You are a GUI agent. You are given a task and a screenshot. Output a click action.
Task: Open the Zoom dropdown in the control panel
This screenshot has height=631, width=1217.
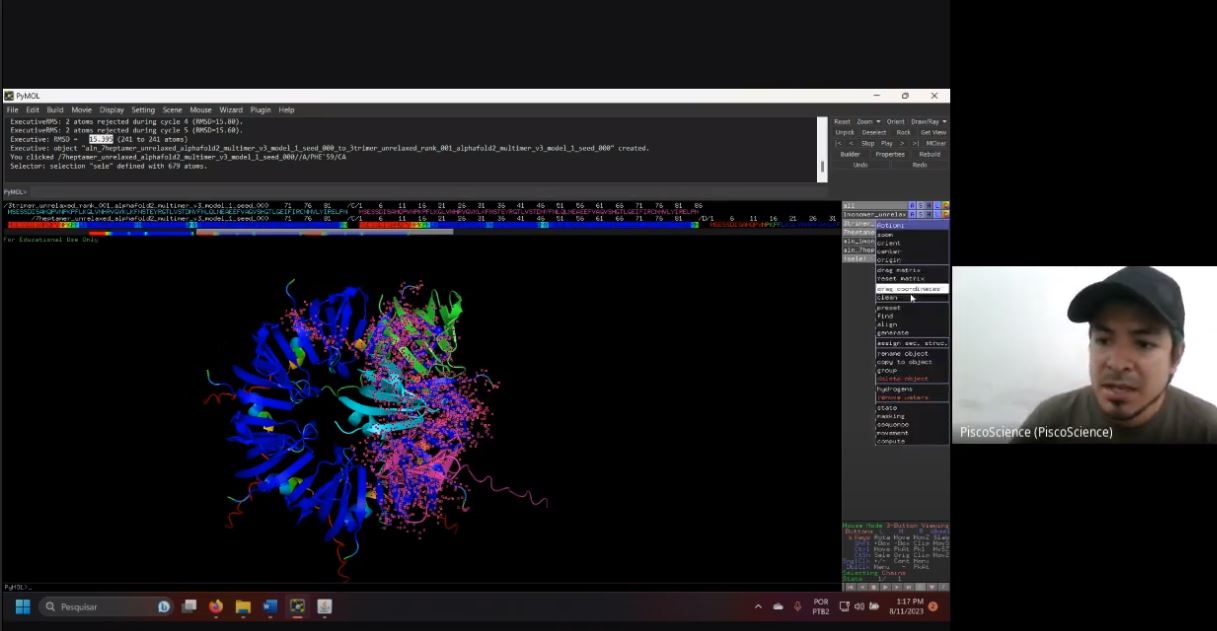[868, 121]
